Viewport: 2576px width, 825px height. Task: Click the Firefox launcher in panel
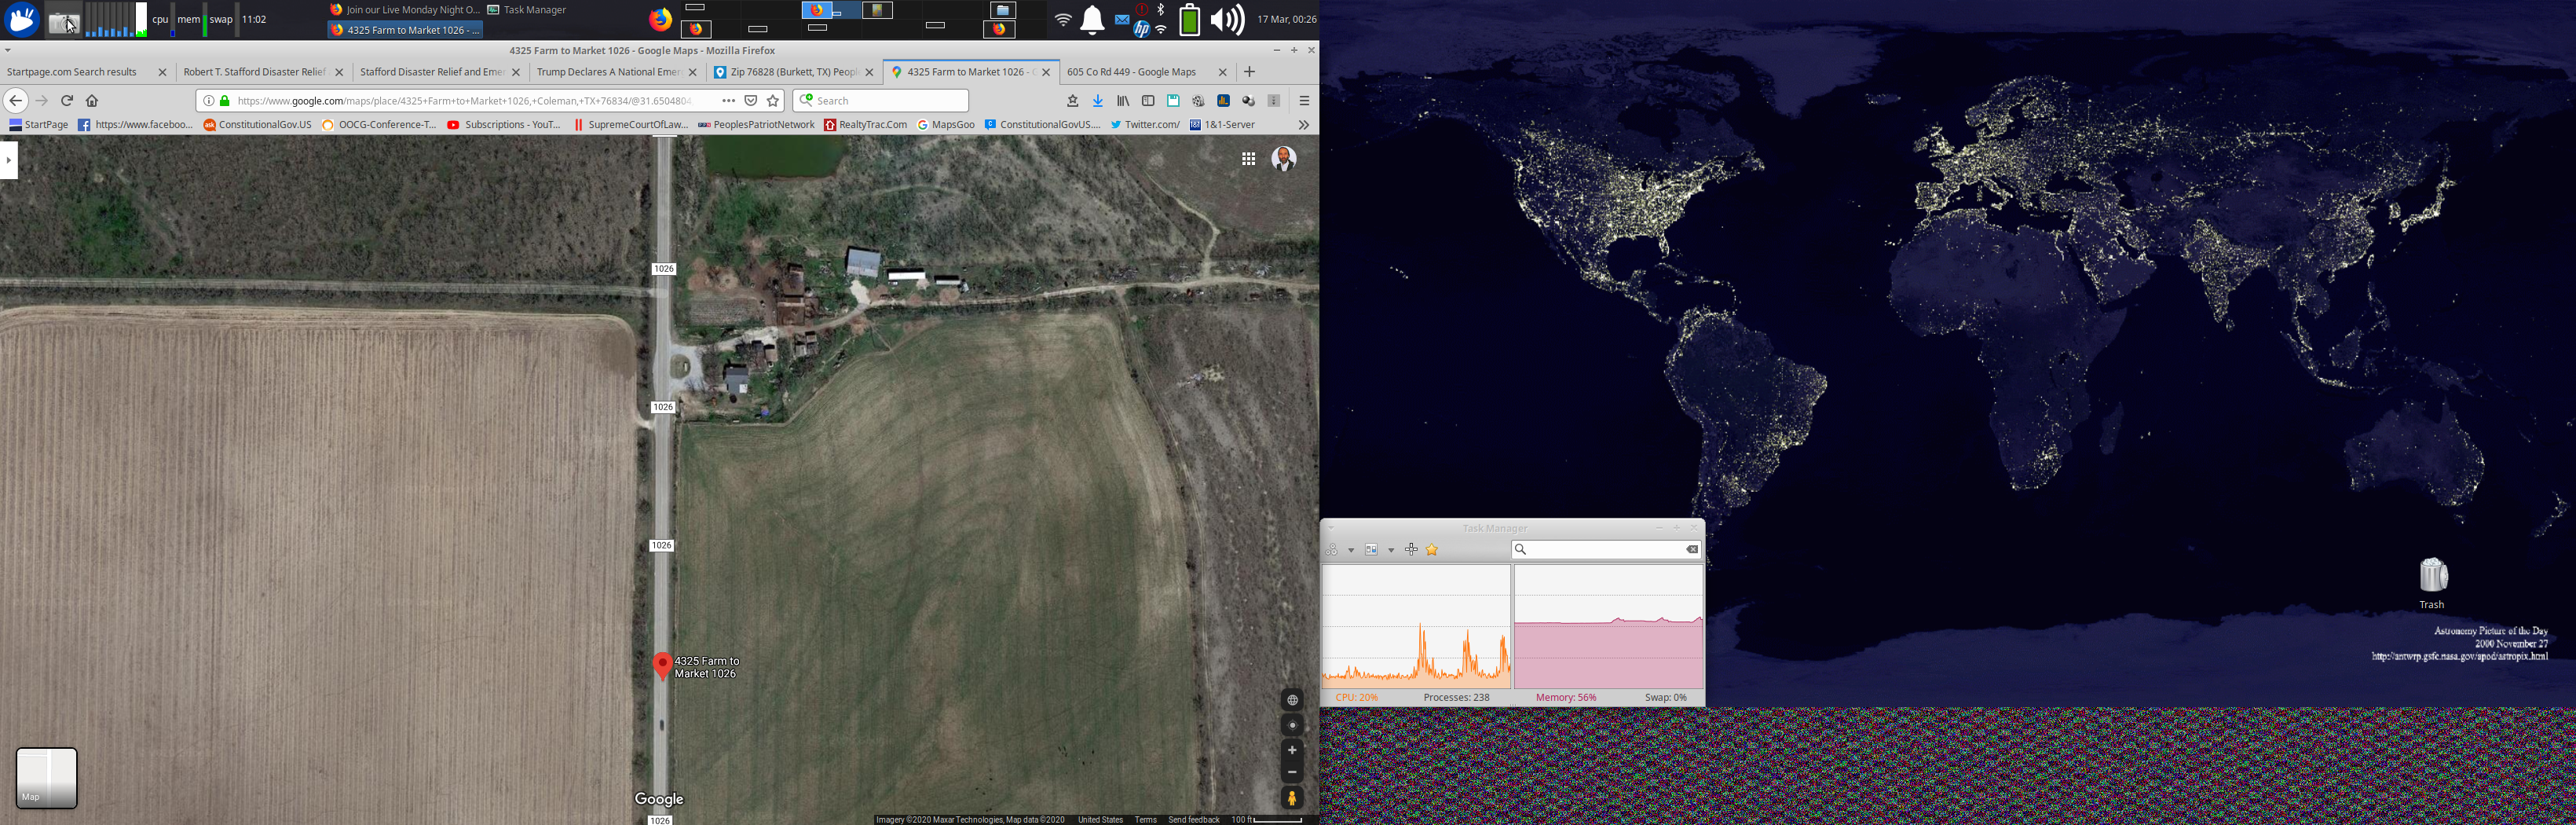pyautogui.click(x=660, y=19)
